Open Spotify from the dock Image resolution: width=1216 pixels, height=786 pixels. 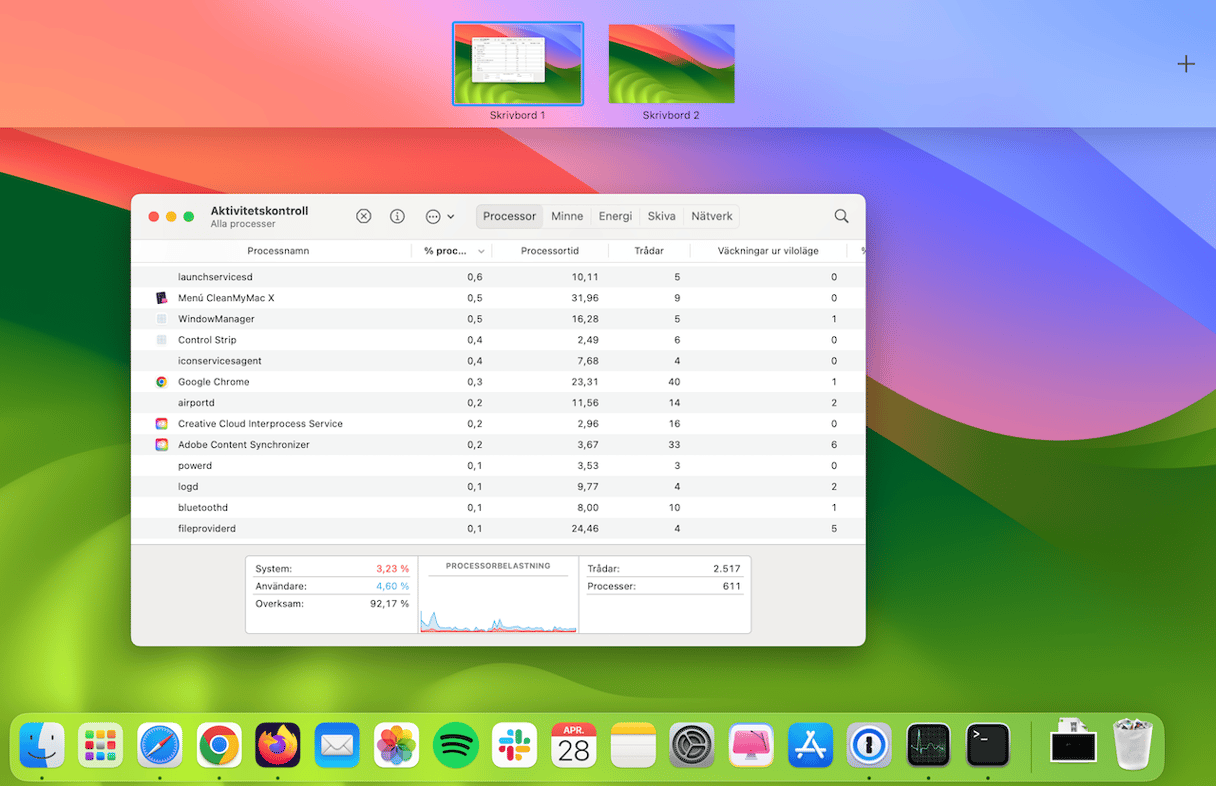455,745
